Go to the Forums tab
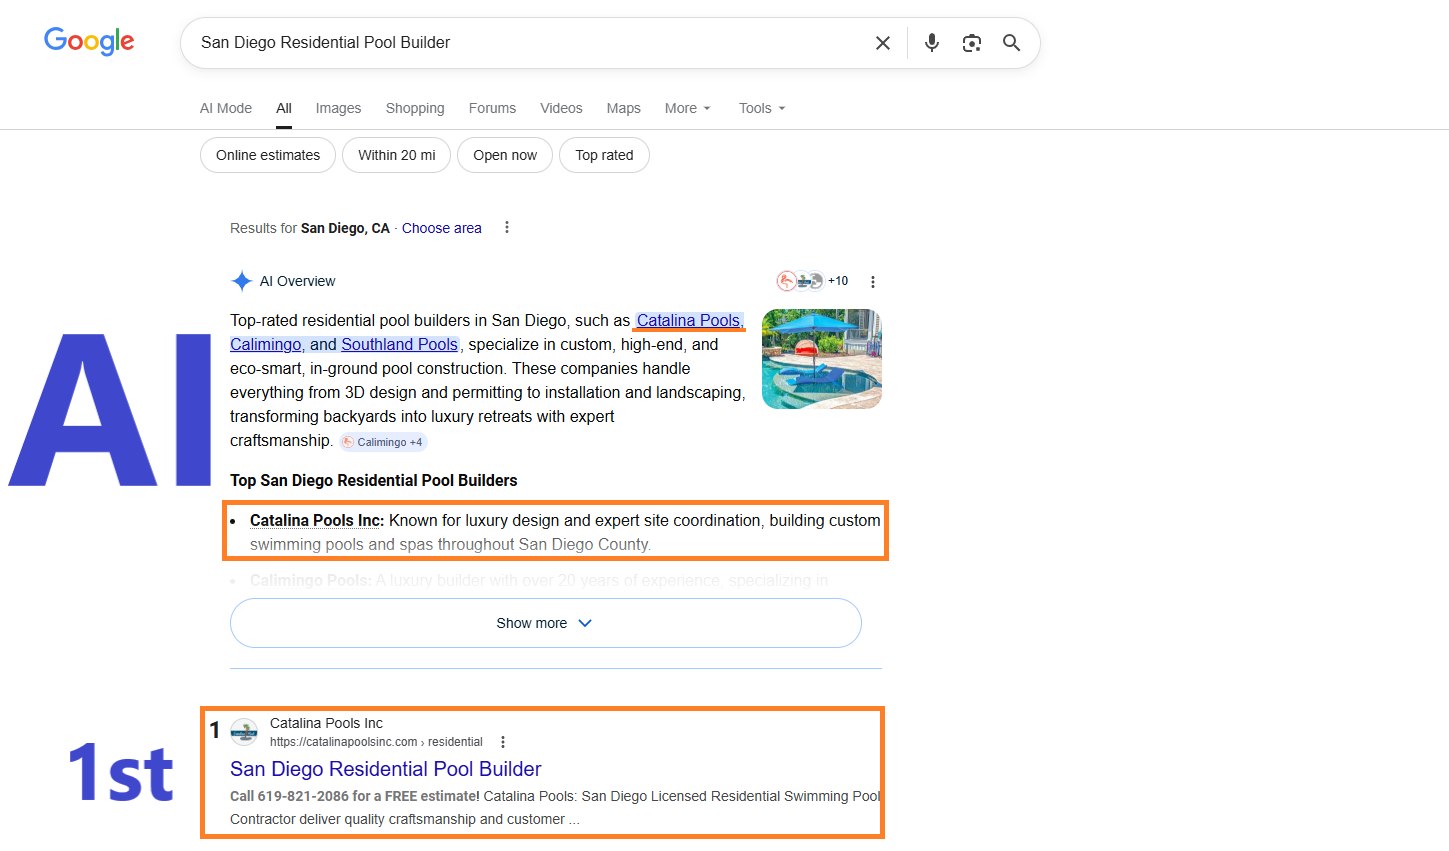This screenshot has height=851, width=1449. (x=492, y=108)
